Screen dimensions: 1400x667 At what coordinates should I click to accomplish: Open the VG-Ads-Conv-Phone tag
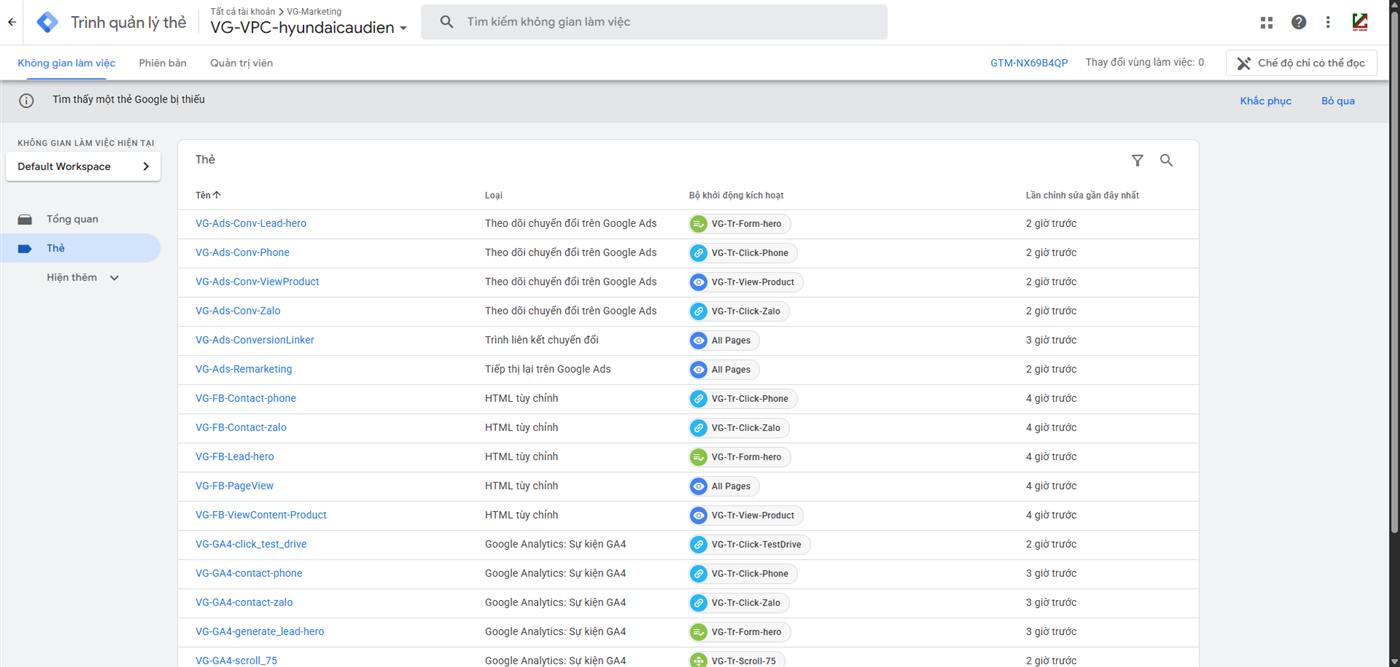tap(242, 253)
